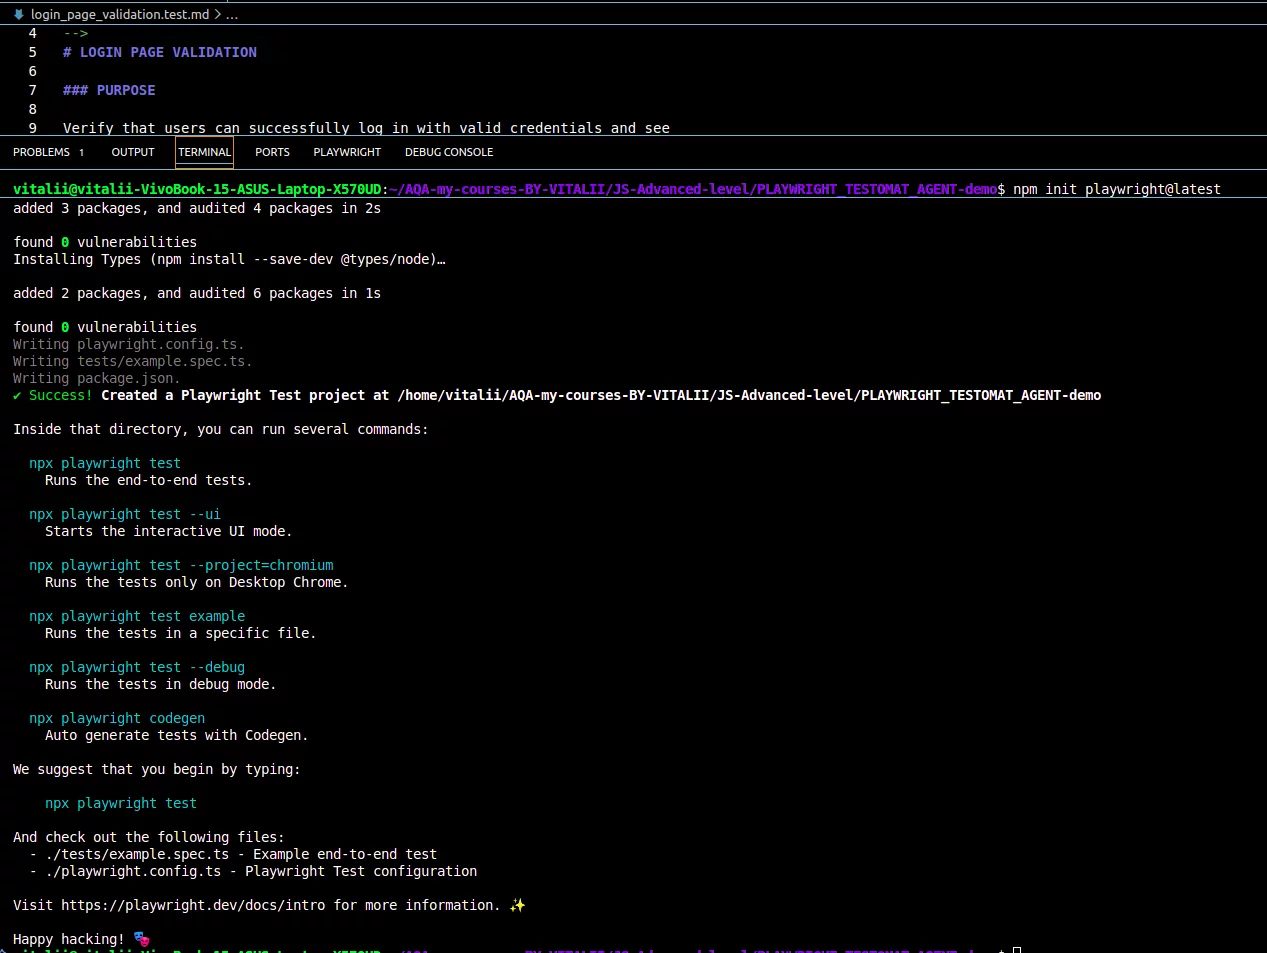The width and height of the screenshot is (1267, 953).
Task: Expand the breadcrumb ellipsis segment
Action: pyautogui.click(x=232, y=14)
